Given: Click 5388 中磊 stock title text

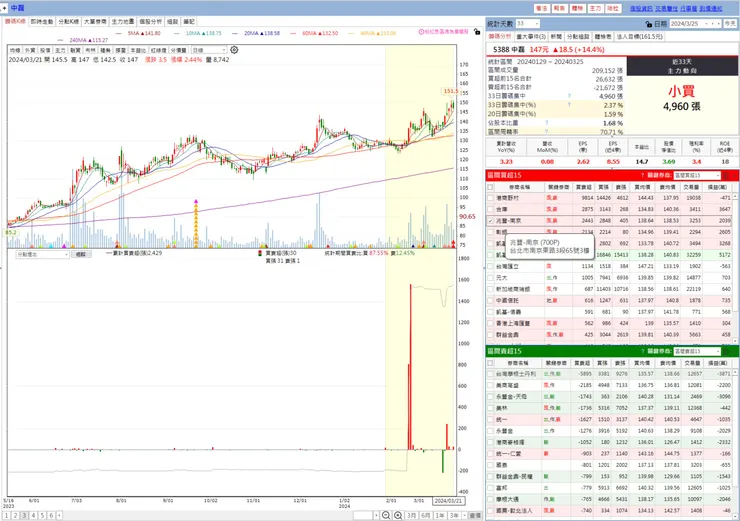Looking at the screenshot, I should point(509,50).
